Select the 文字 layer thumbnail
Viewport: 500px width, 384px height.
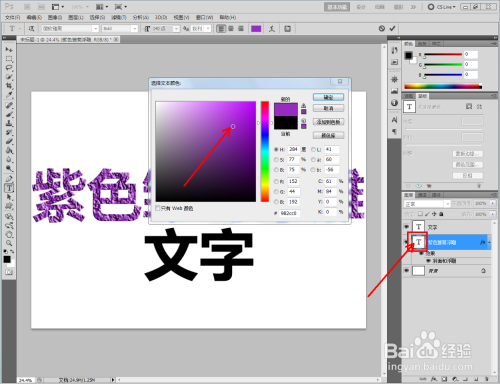(418, 227)
